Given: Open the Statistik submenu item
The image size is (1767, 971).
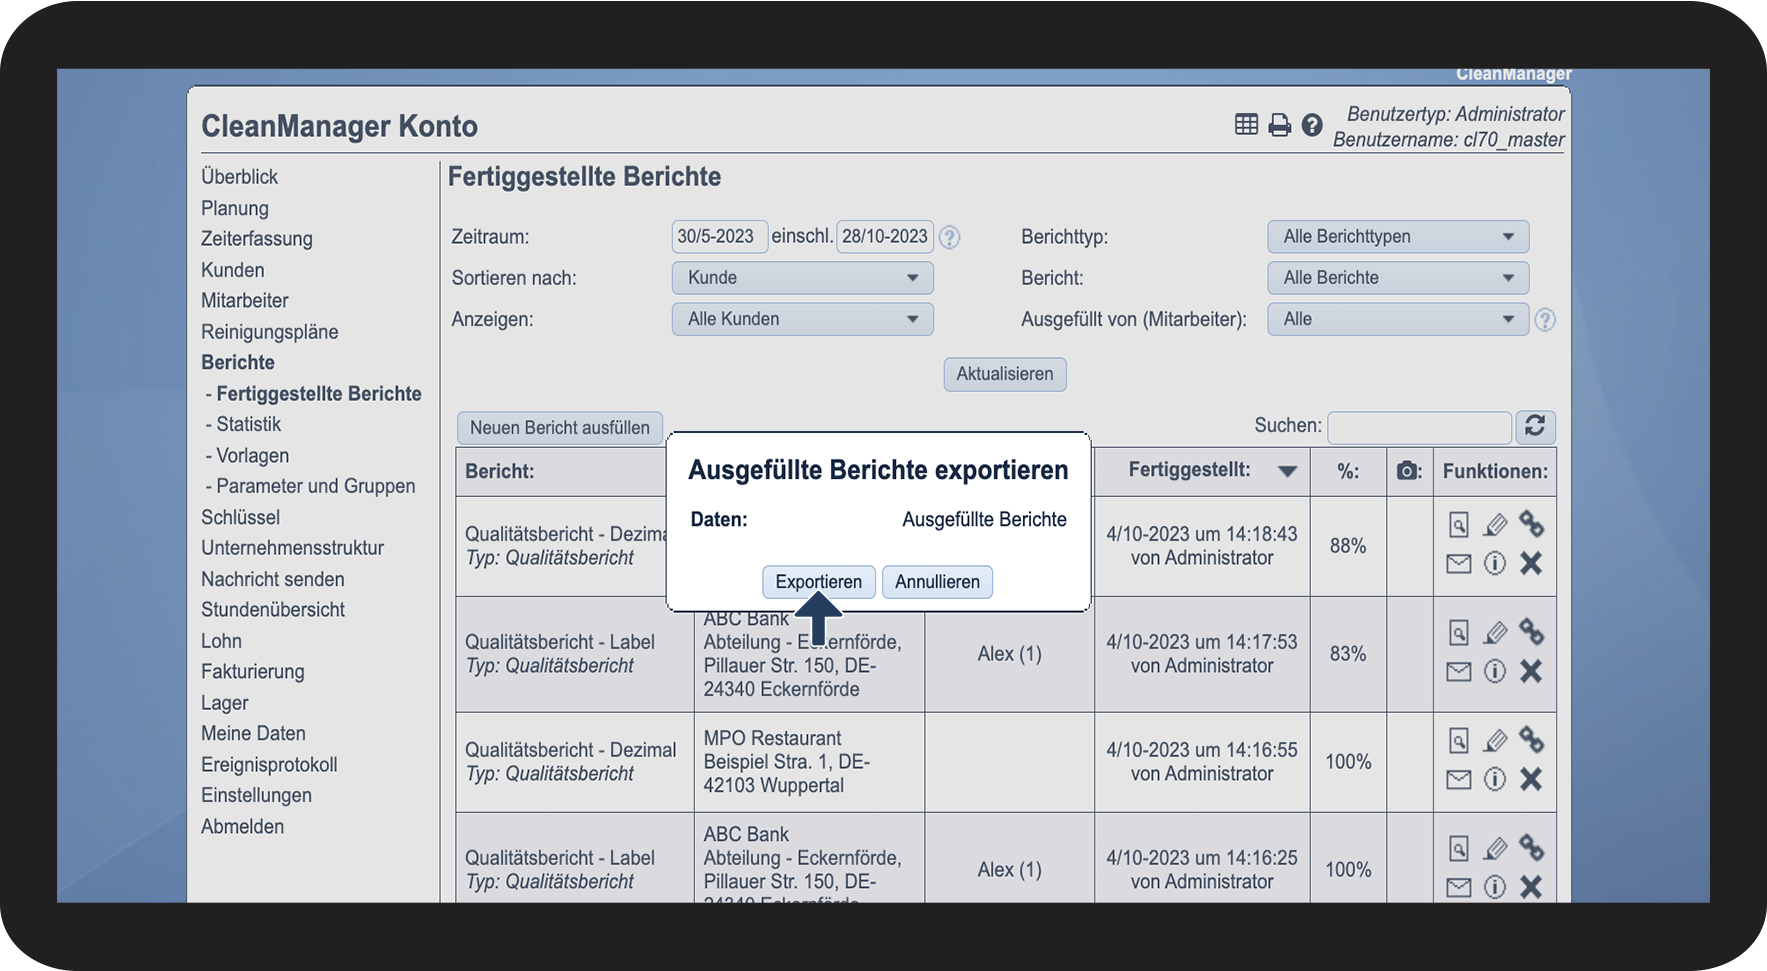Looking at the screenshot, I should (x=249, y=424).
